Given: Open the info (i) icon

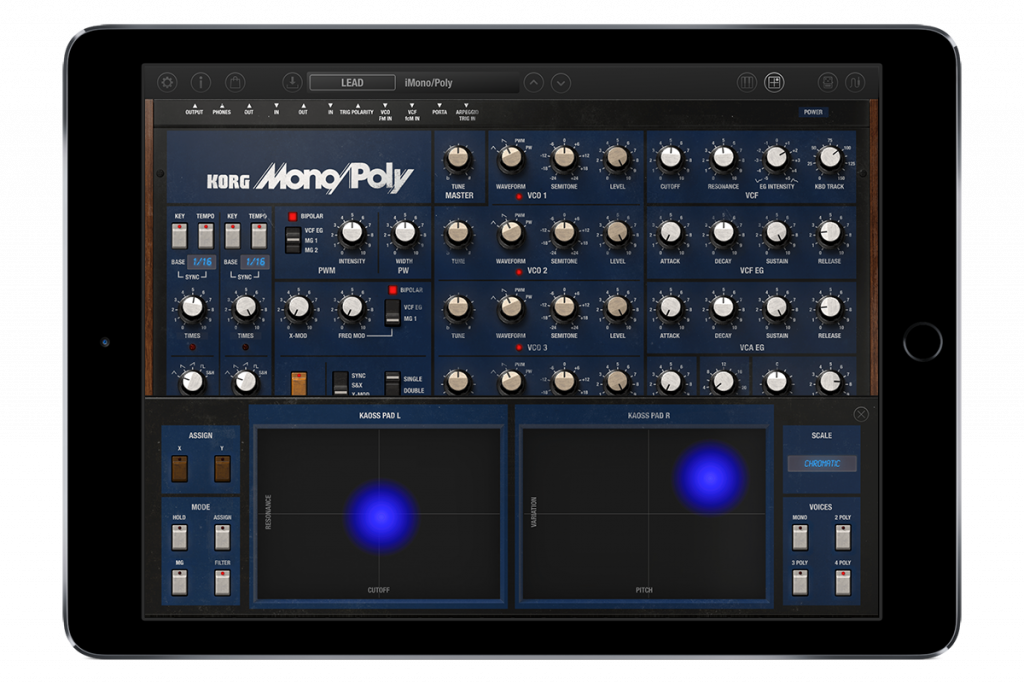Looking at the screenshot, I should pos(200,82).
